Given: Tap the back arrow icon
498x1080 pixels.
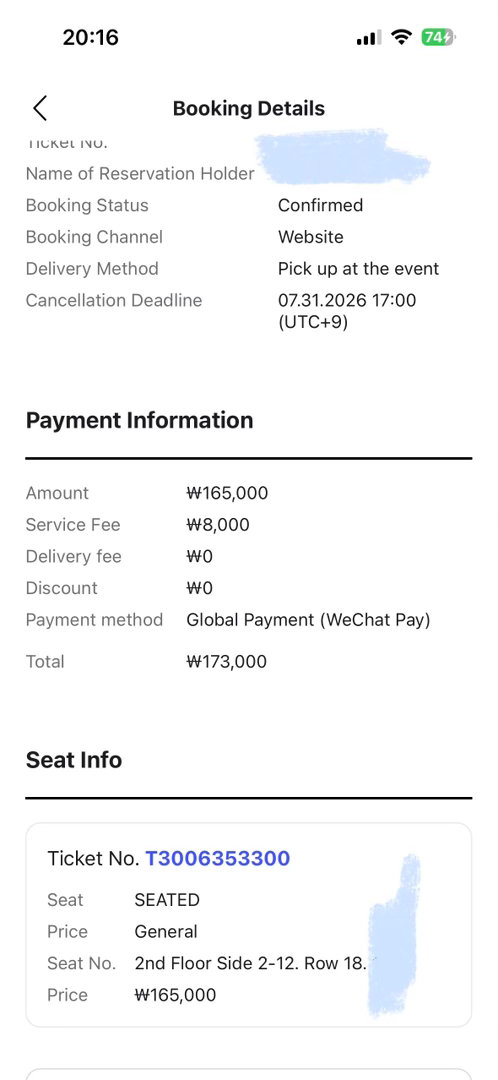Looking at the screenshot, I should tap(40, 108).
